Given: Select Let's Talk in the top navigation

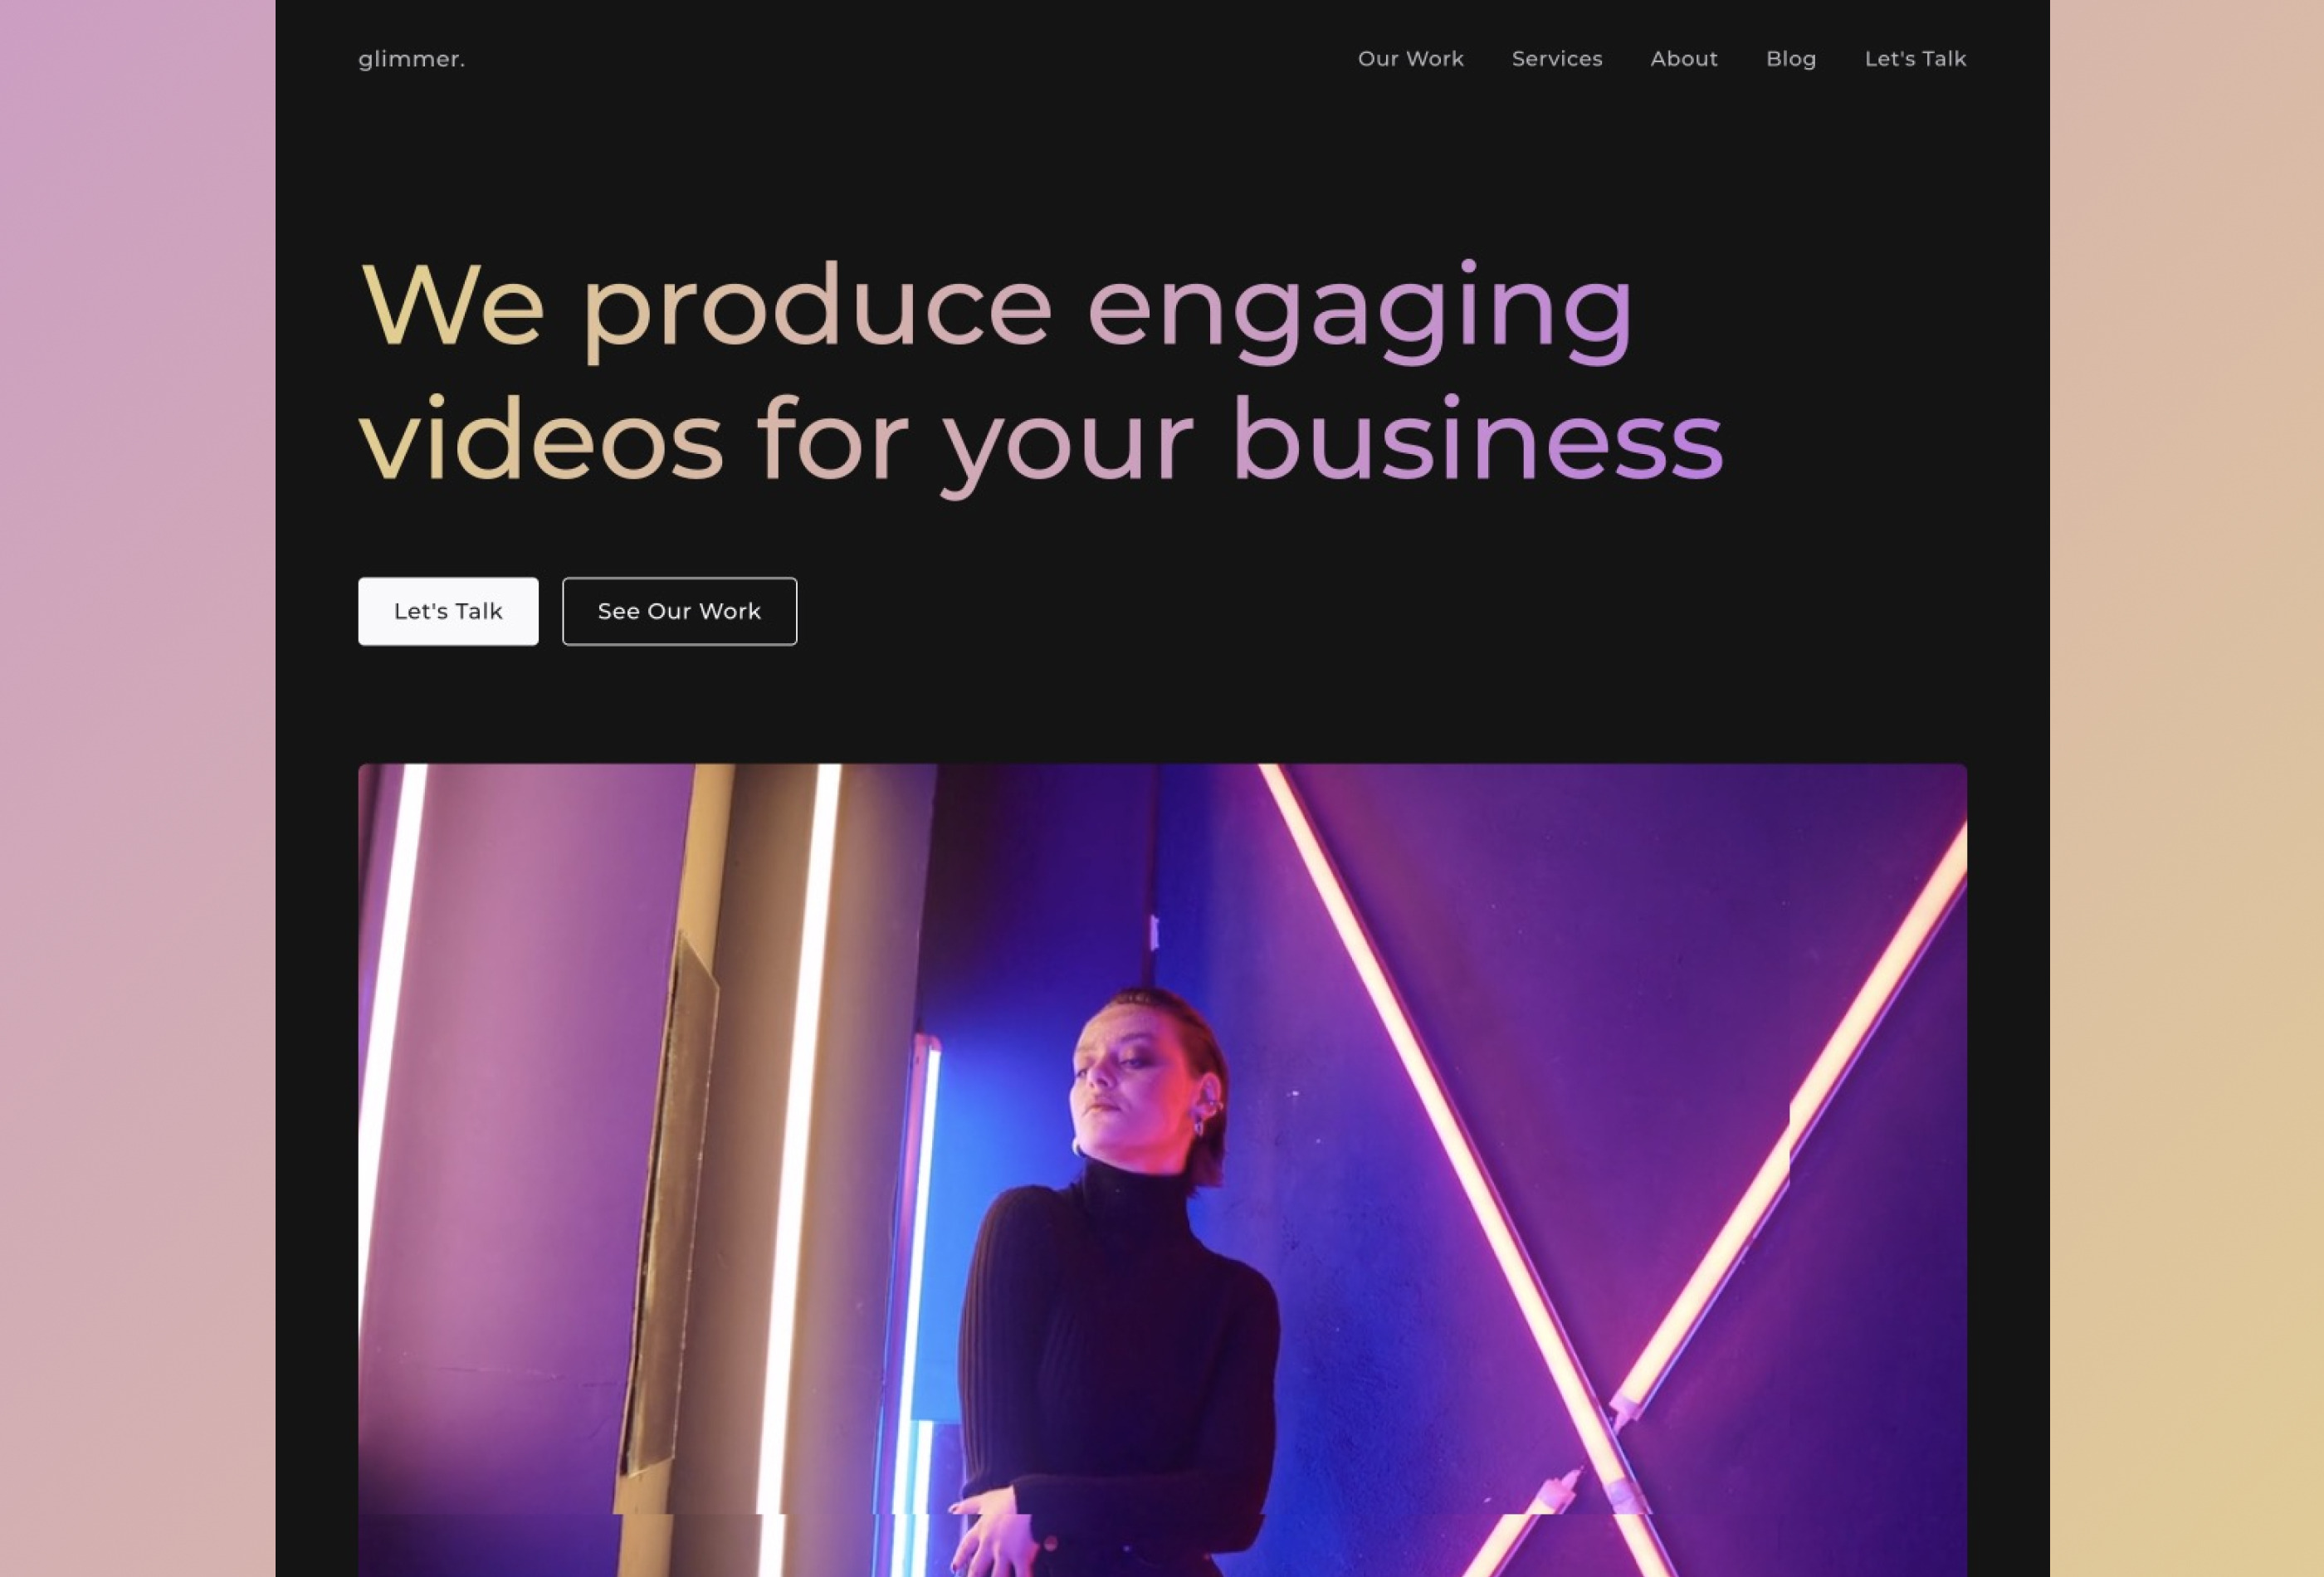Looking at the screenshot, I should tap(1914, 59).
